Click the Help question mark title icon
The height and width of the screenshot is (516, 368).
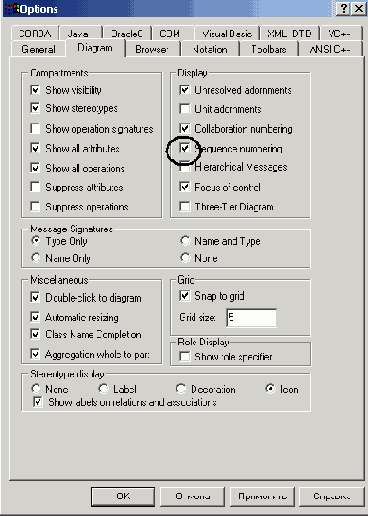(343, 8)
